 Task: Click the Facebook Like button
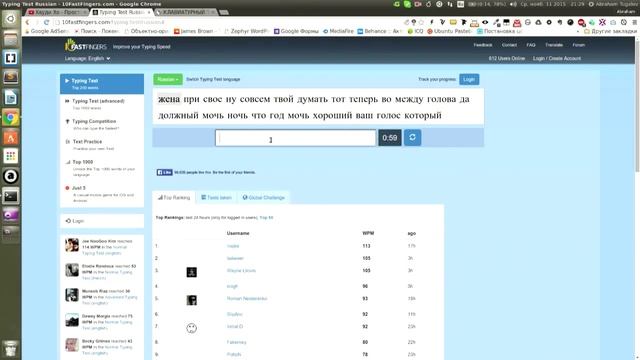[x=164, y=172]
